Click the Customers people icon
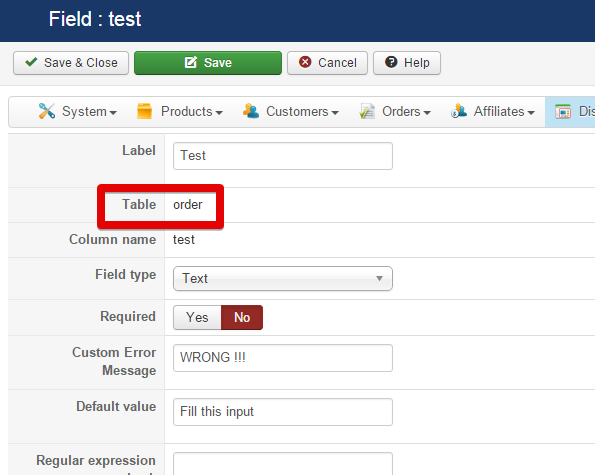 pos(251,111)
